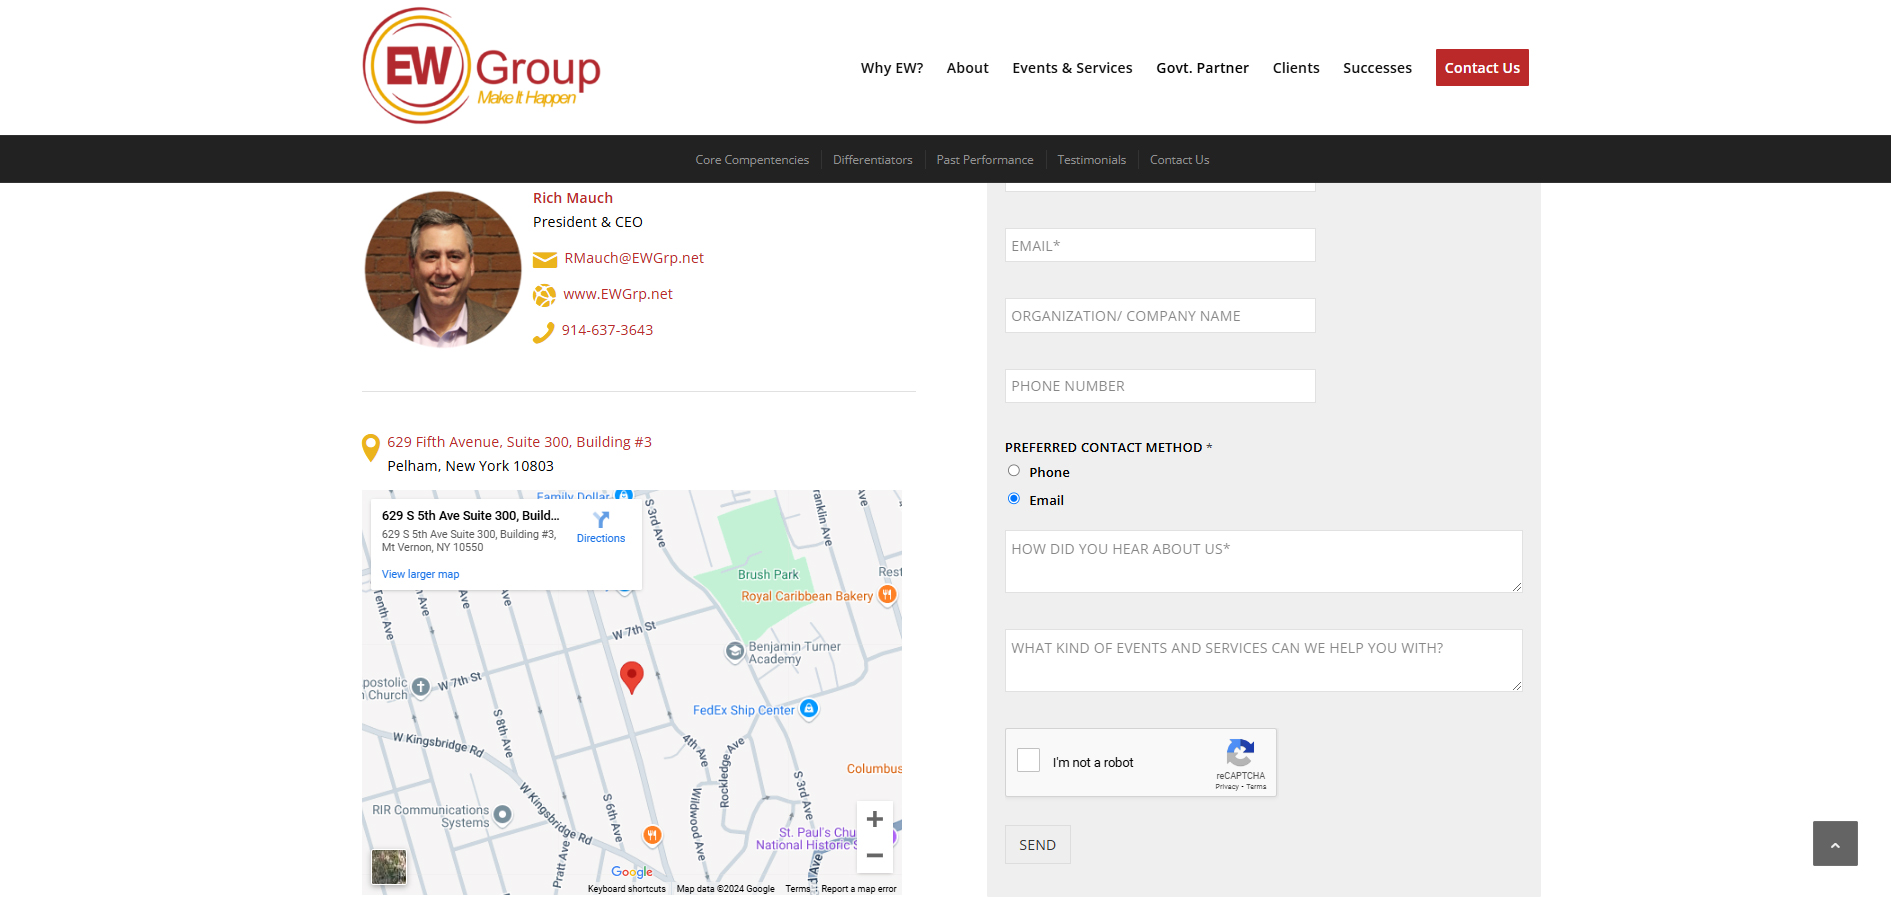Click the PHONE NUMBER input field
This screenshot has height=897, width=1891.
click(x=1160, y=386)
